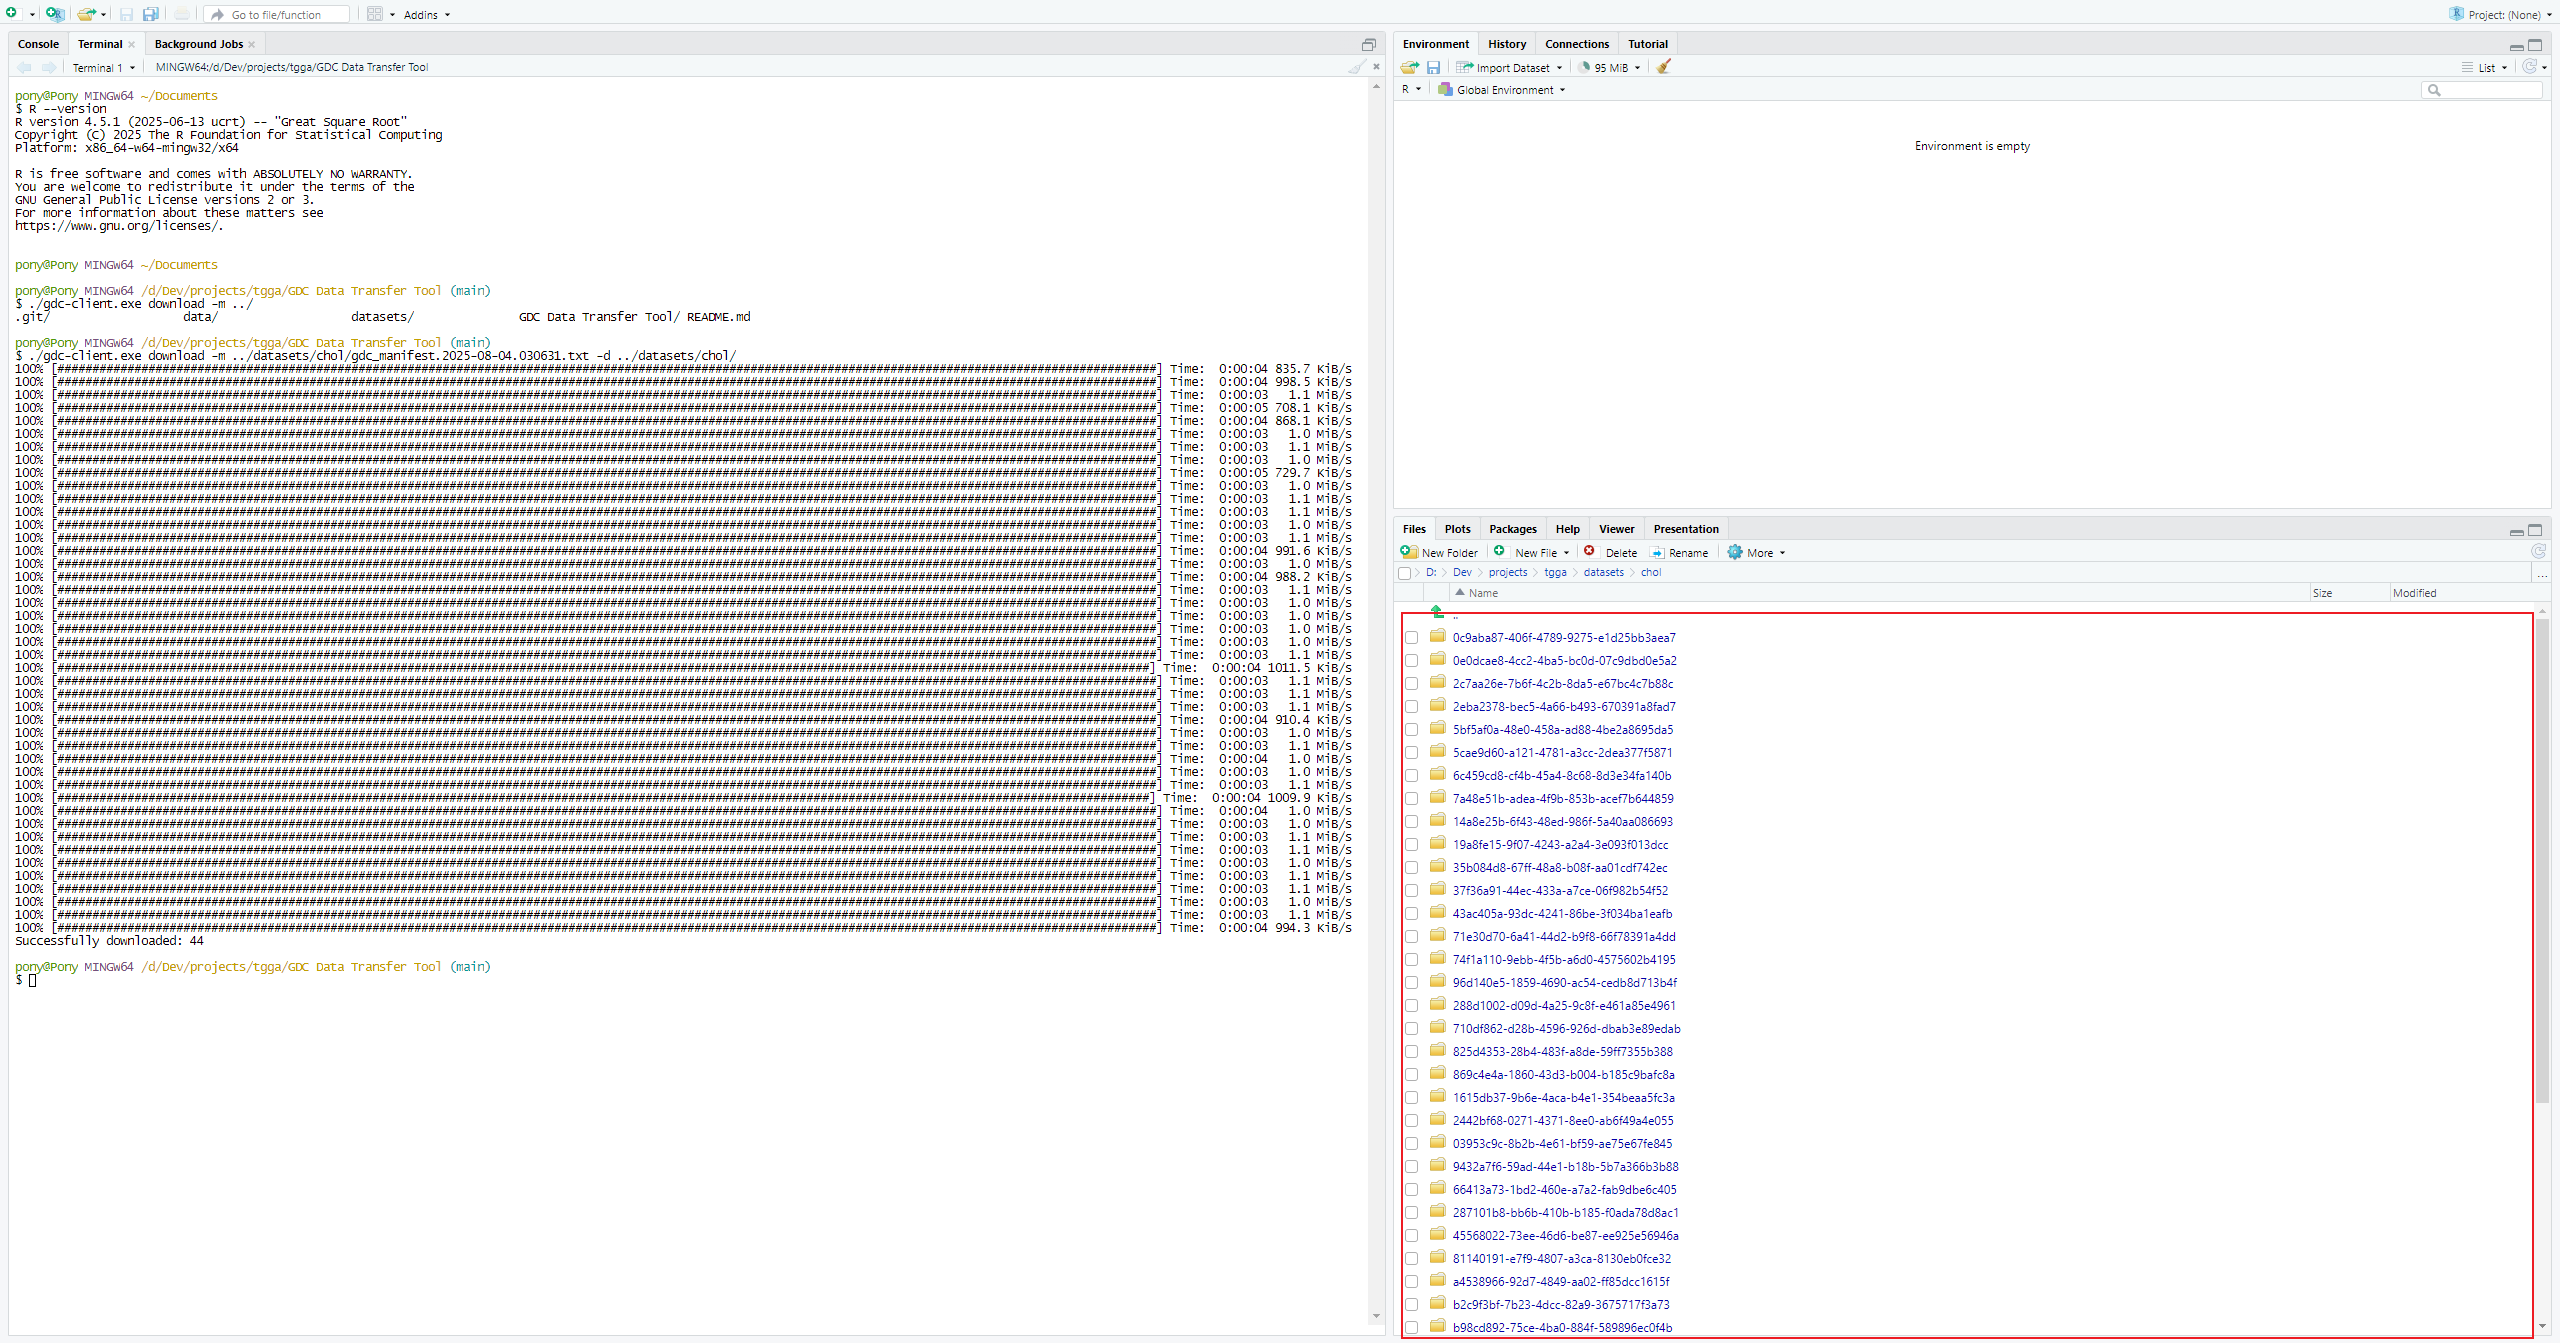2560x1343 pixels.
Task: Clear objects from workspace broom icon
Action: pos(1664,67)
